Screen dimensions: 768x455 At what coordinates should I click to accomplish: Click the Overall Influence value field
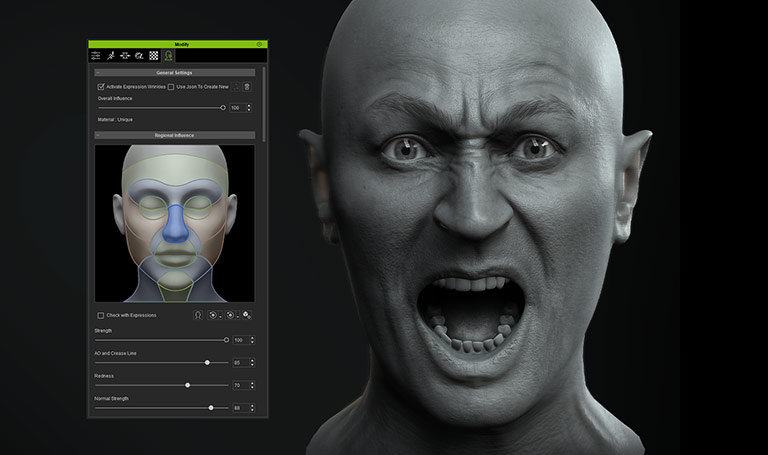click(237, 107)
